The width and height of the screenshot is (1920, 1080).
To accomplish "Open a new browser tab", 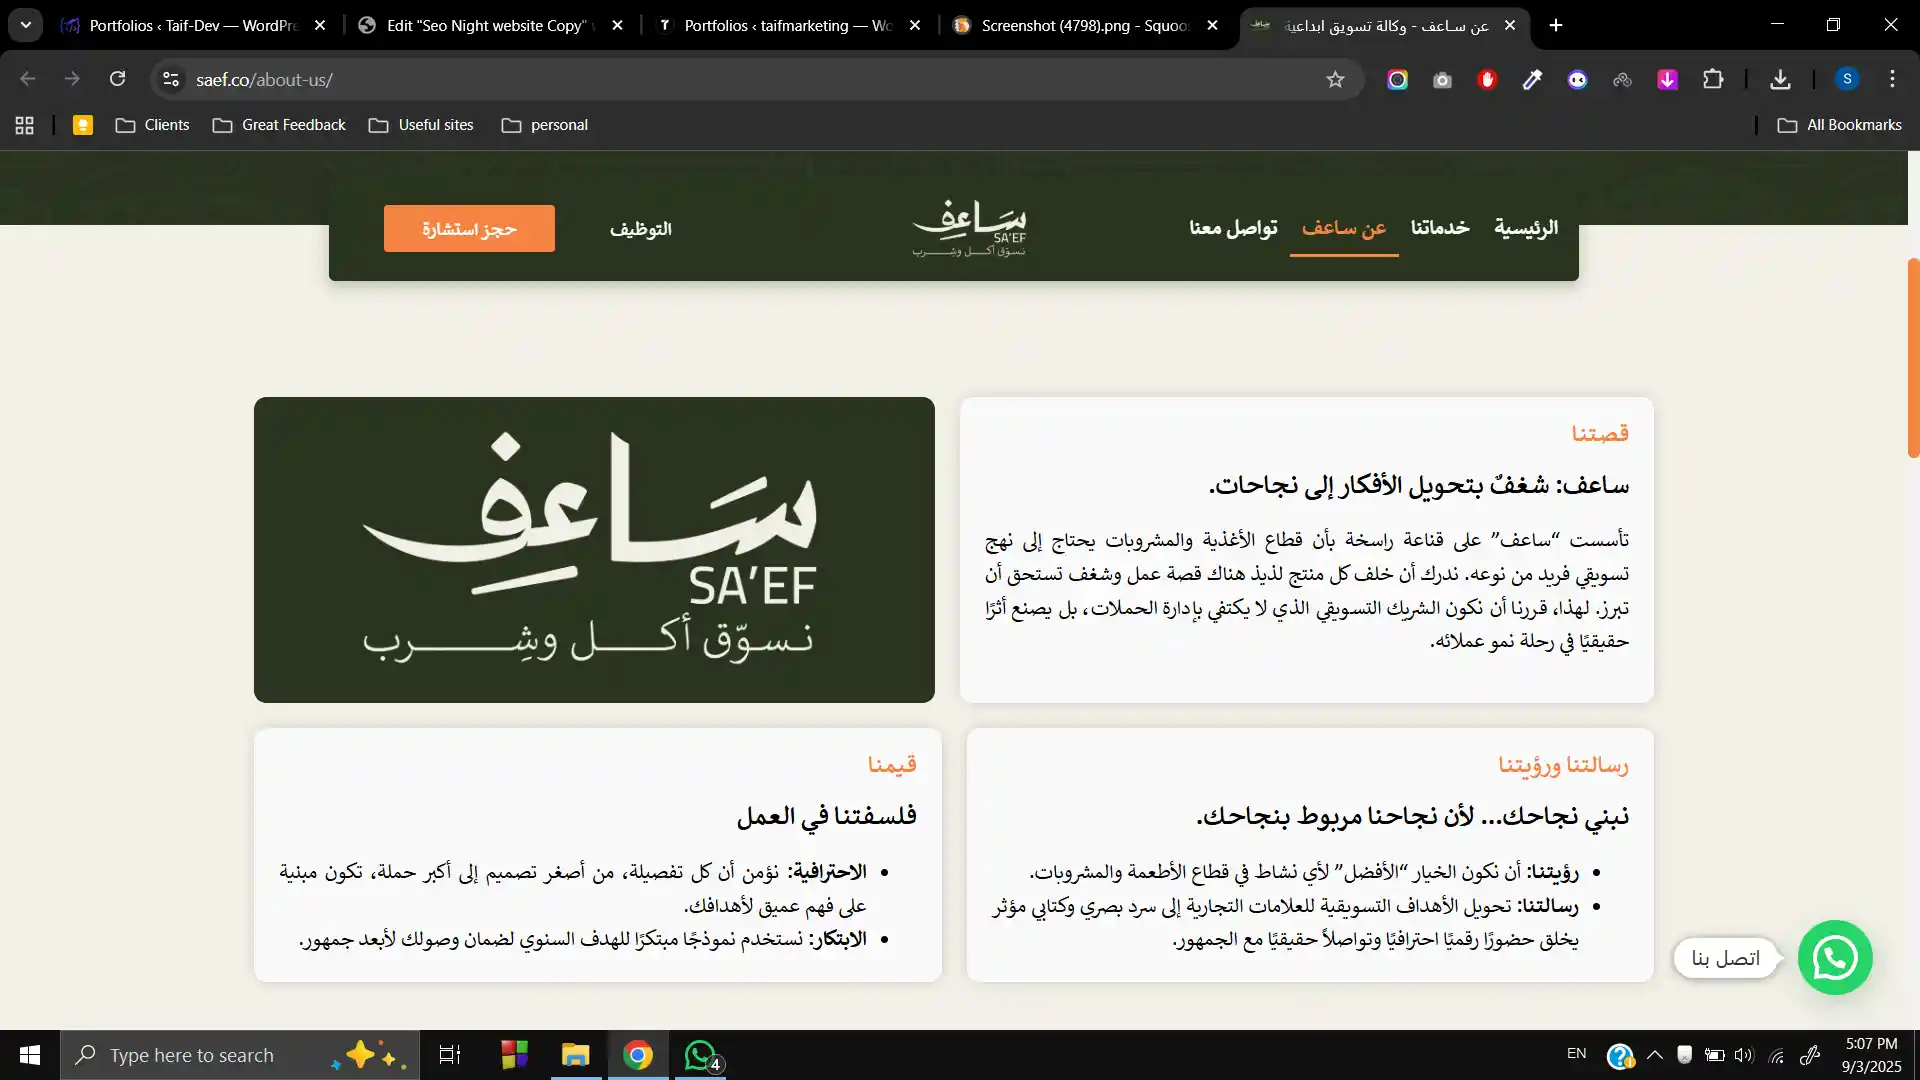I will point(1556,26).
